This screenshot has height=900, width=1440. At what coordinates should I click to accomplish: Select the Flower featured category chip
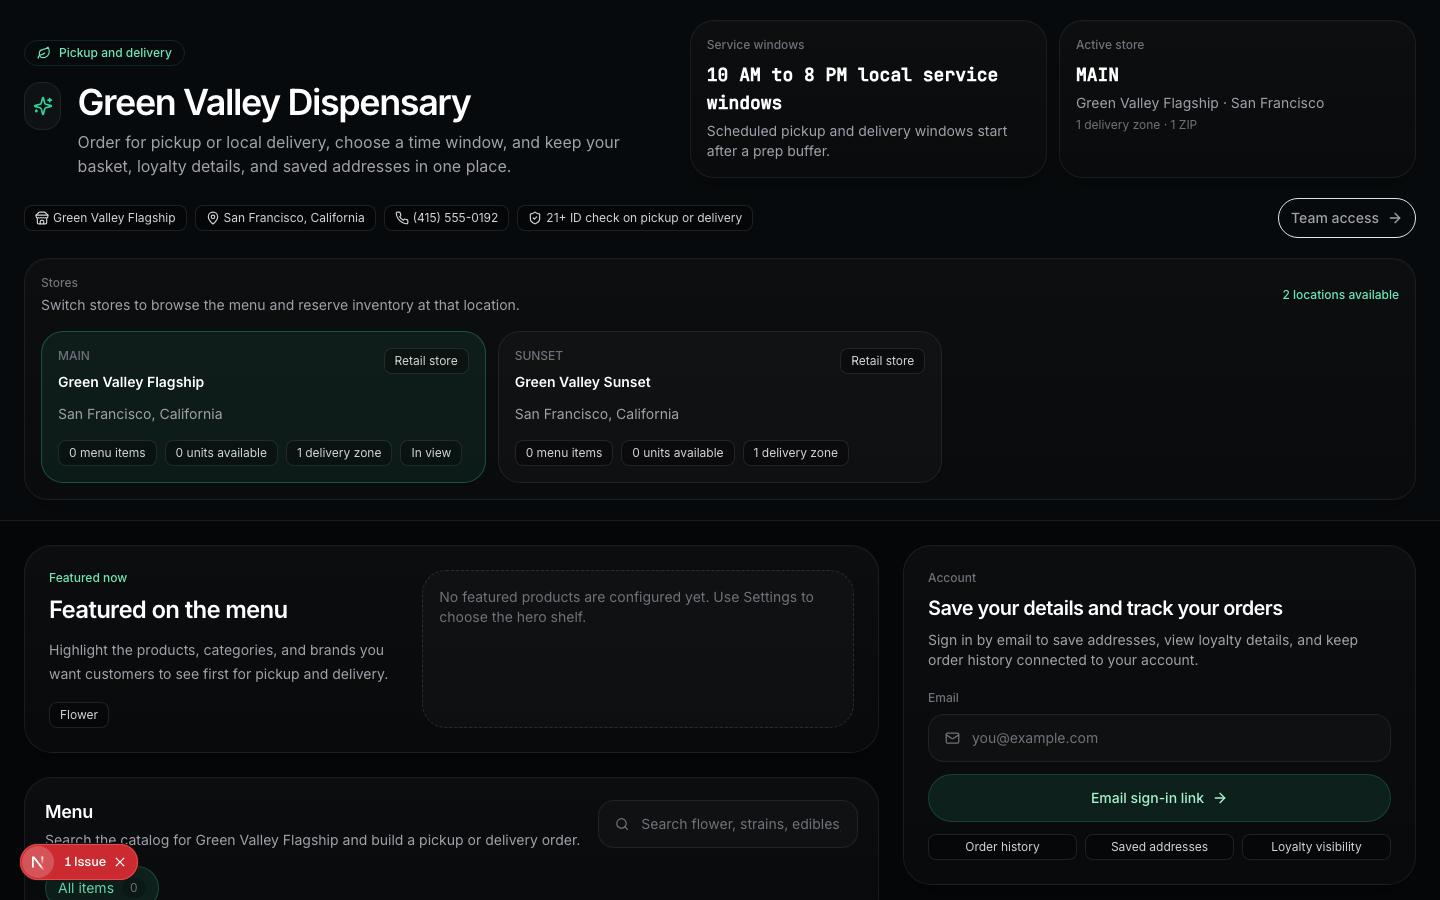point(79,715)
